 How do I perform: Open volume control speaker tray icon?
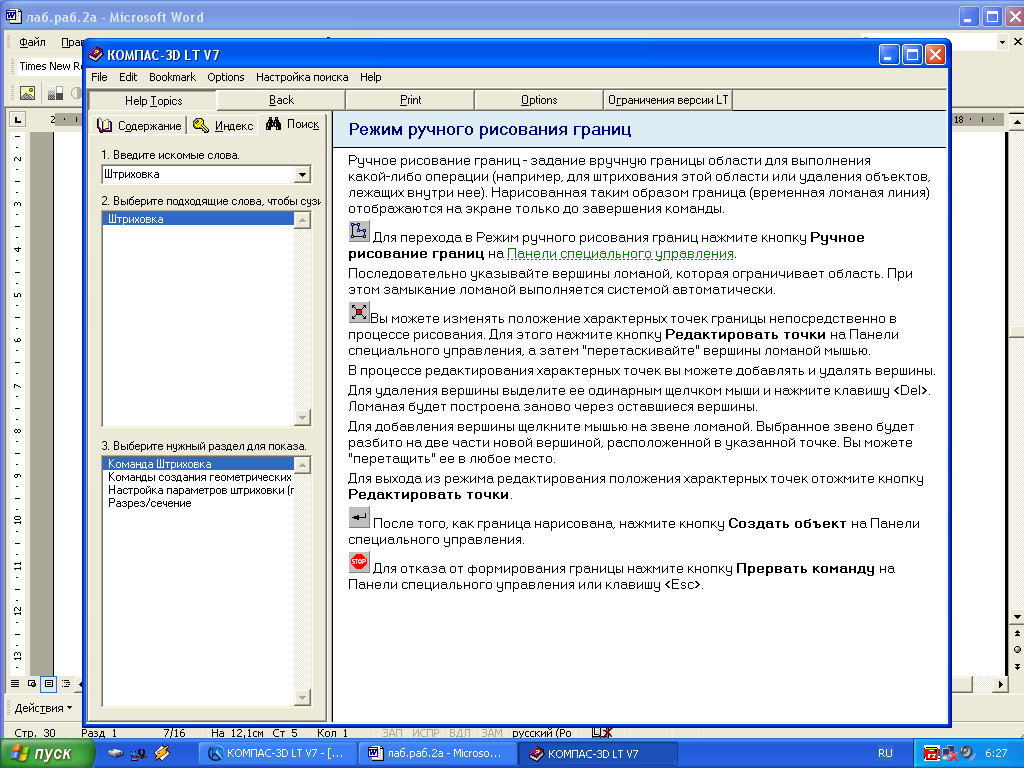(x=967, y=753)
